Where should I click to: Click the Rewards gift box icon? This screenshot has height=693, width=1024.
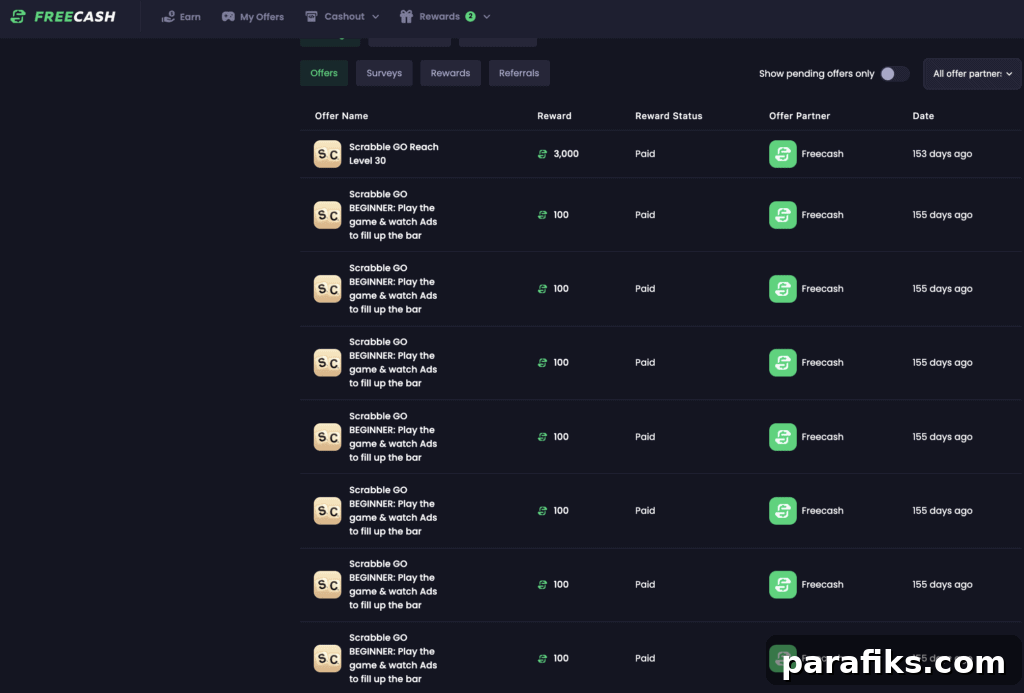(x=406, y=16)
